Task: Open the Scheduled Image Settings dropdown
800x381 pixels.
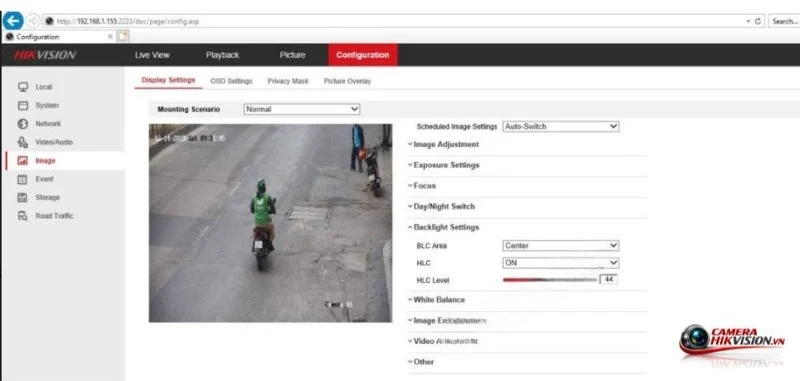Action: click(561, 126)
